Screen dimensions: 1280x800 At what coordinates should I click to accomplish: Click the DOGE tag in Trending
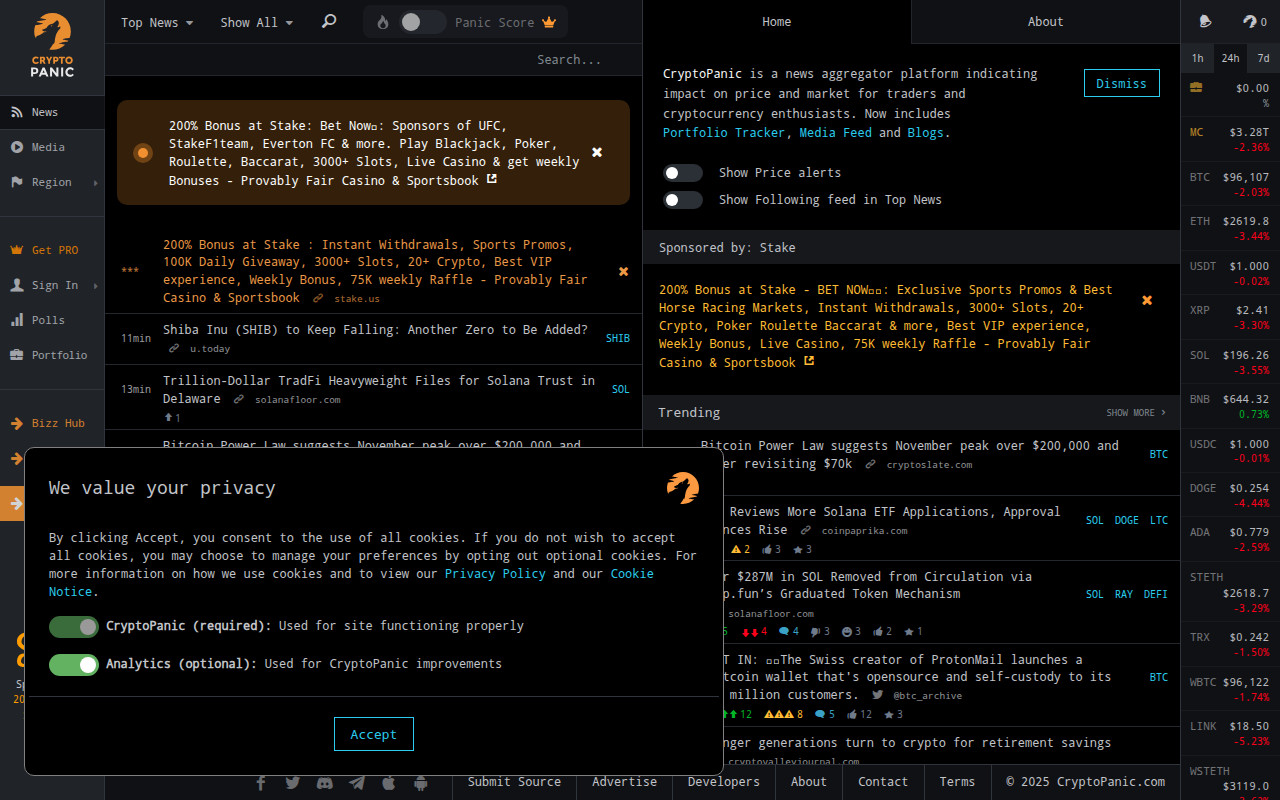pyautogui.click(x=1127, y=520)
